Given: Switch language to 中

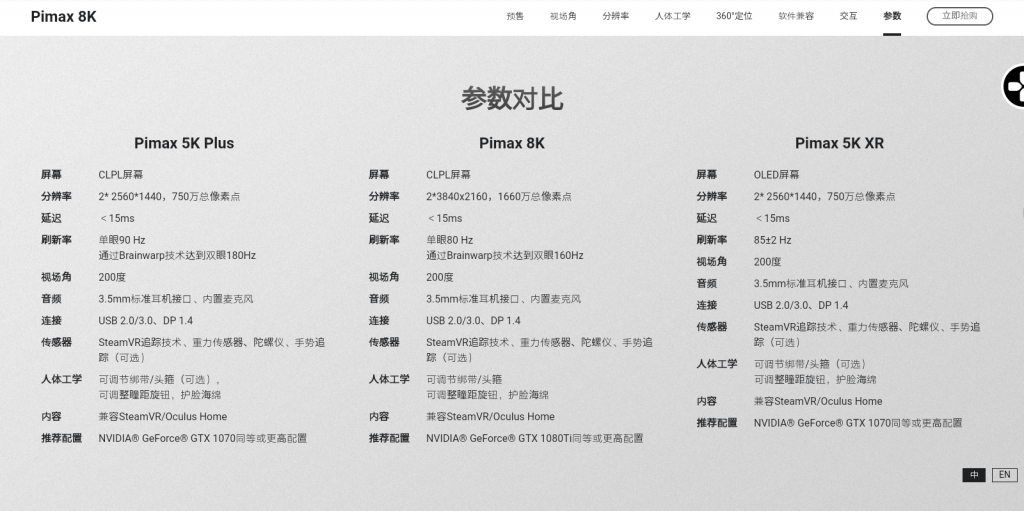Looking at the screenshot, I should click(974, 475).
